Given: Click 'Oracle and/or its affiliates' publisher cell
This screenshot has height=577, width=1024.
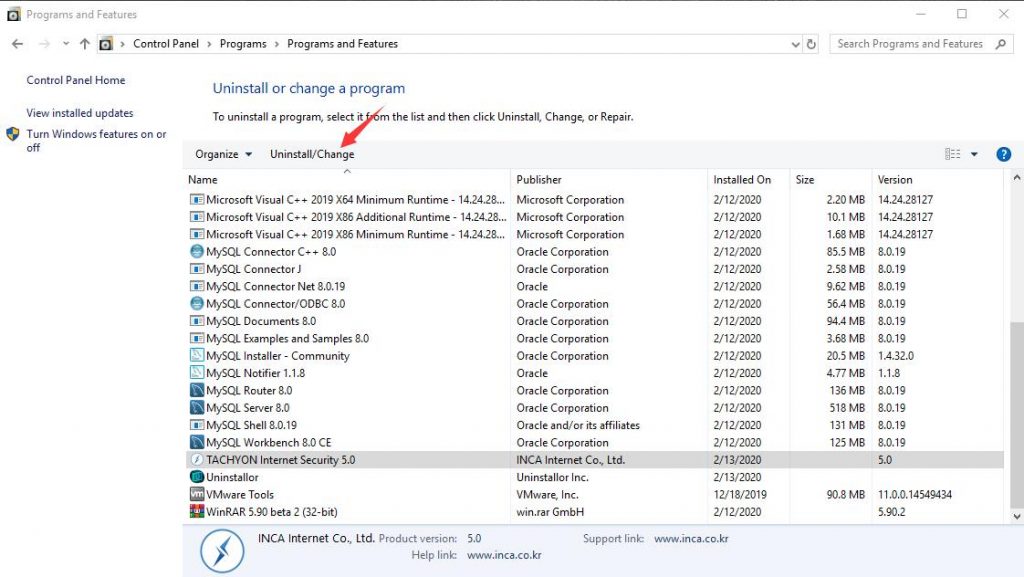Looking at the screenshot, I should pyautogui.click(x=578, y=425).
